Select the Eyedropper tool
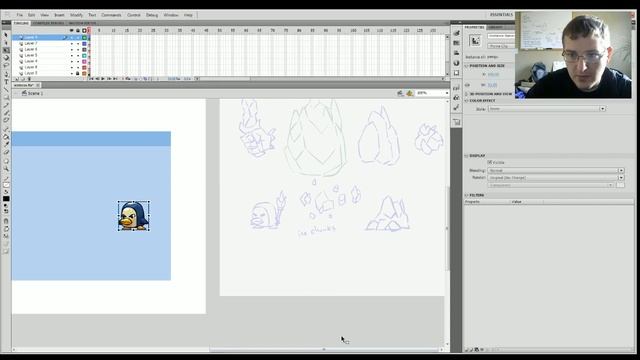The image size is (640, 360). tap(6, 144)
